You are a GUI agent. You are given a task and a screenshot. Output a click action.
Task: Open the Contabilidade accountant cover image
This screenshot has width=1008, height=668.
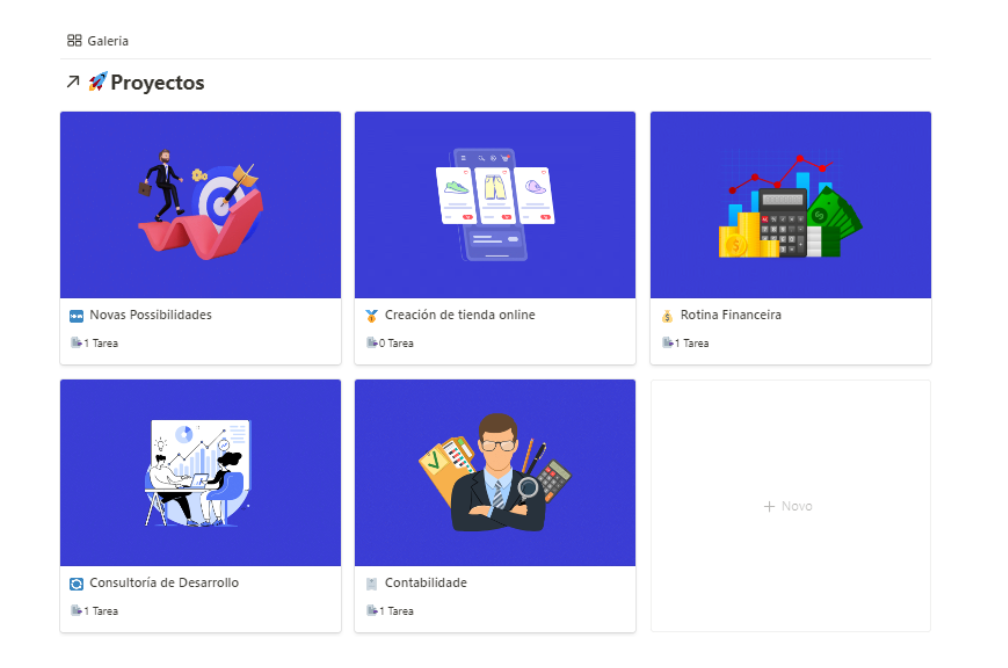tap(495, 473)
